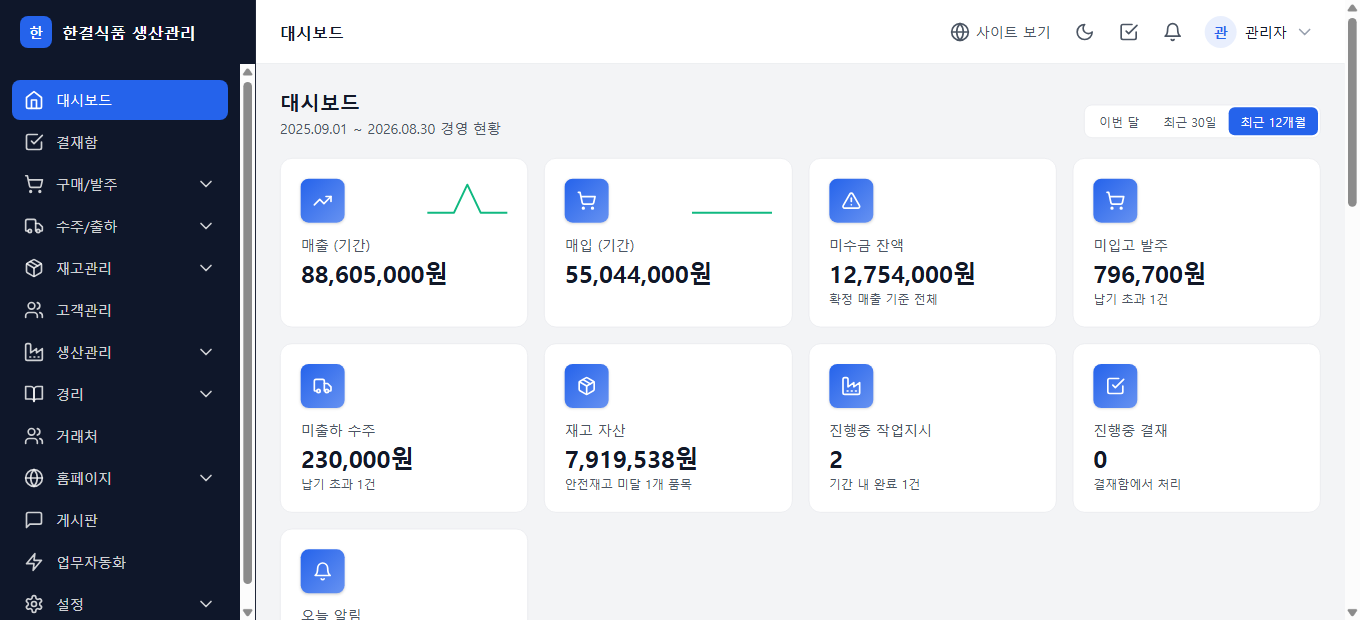Click the sidebar scrollbar down arrow
This screenshot has height=620, width=1360.
pyautogui.click(x=247, y=612)
